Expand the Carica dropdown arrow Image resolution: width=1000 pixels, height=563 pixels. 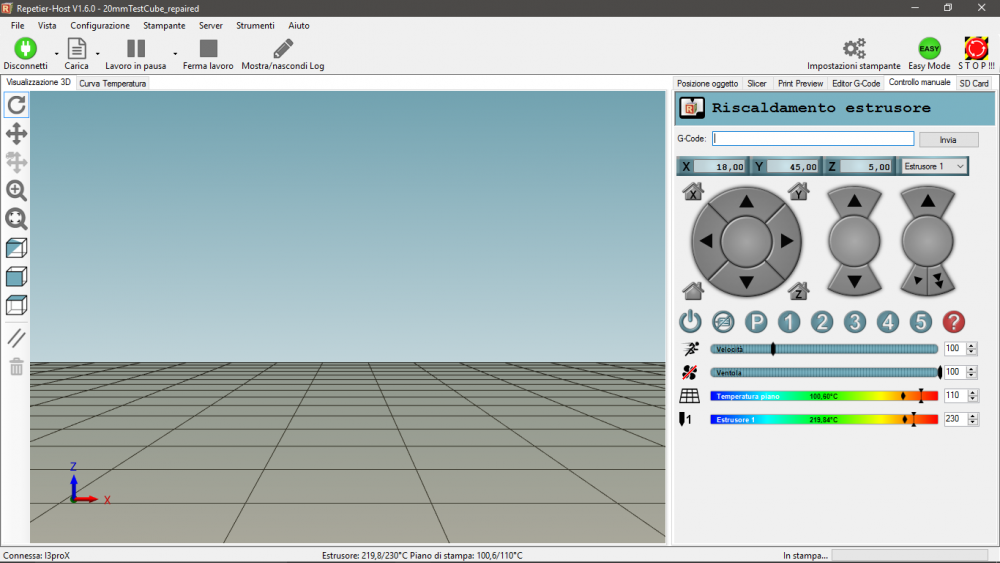click(98, 53)
